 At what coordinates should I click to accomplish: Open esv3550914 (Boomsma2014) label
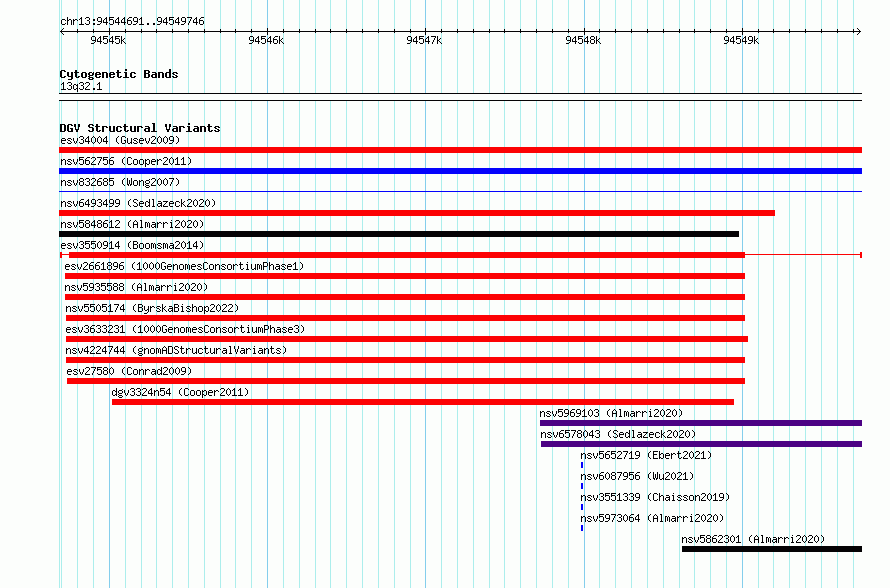(x=132, y=245)
